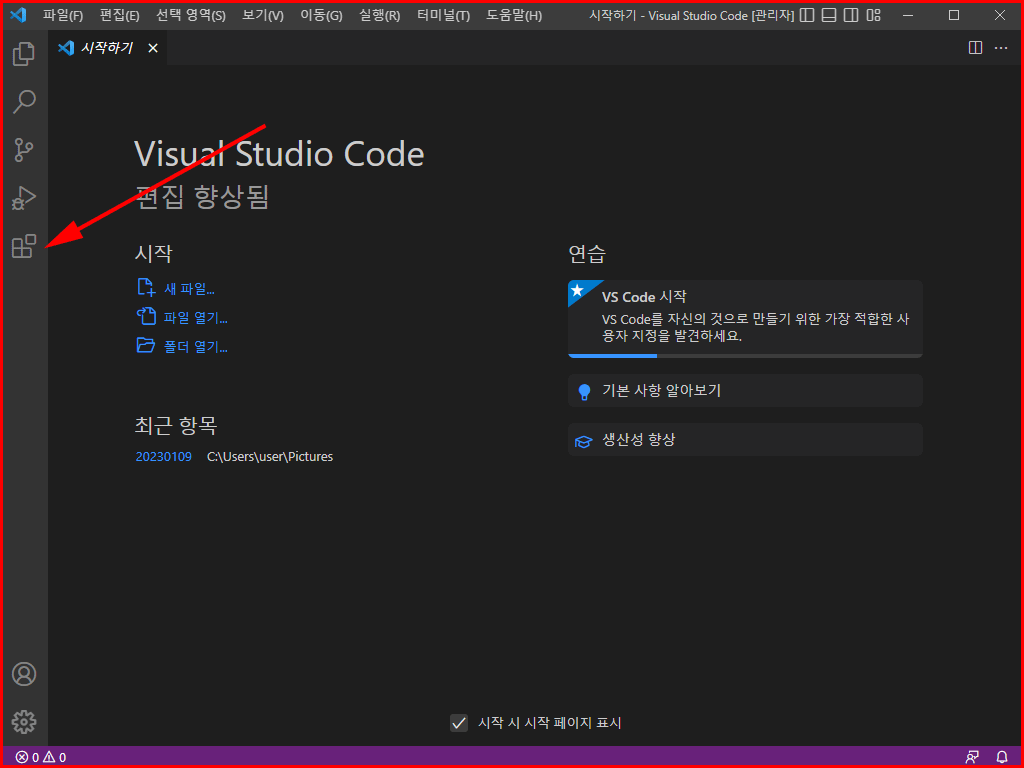Split the editor to the right
This screenshot has width=1024, height=768.
[x=975, y=48]
